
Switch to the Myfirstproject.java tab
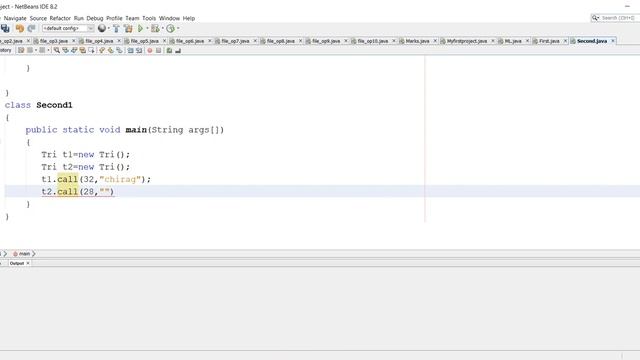point(467,41)
